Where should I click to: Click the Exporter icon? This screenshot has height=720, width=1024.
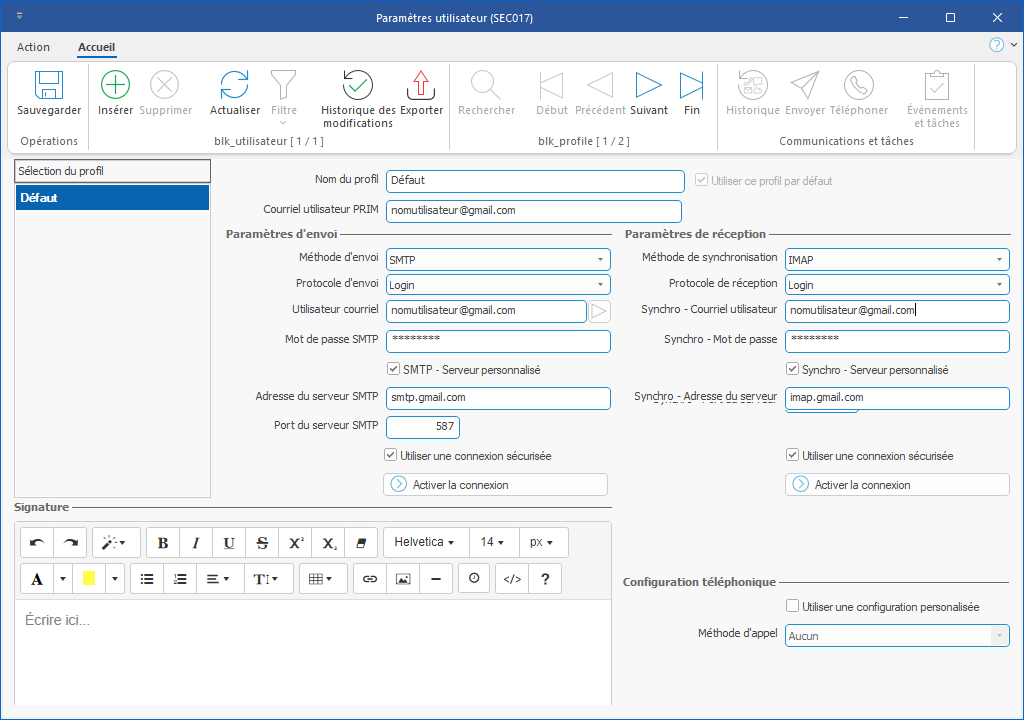click(x=421, y=86)
